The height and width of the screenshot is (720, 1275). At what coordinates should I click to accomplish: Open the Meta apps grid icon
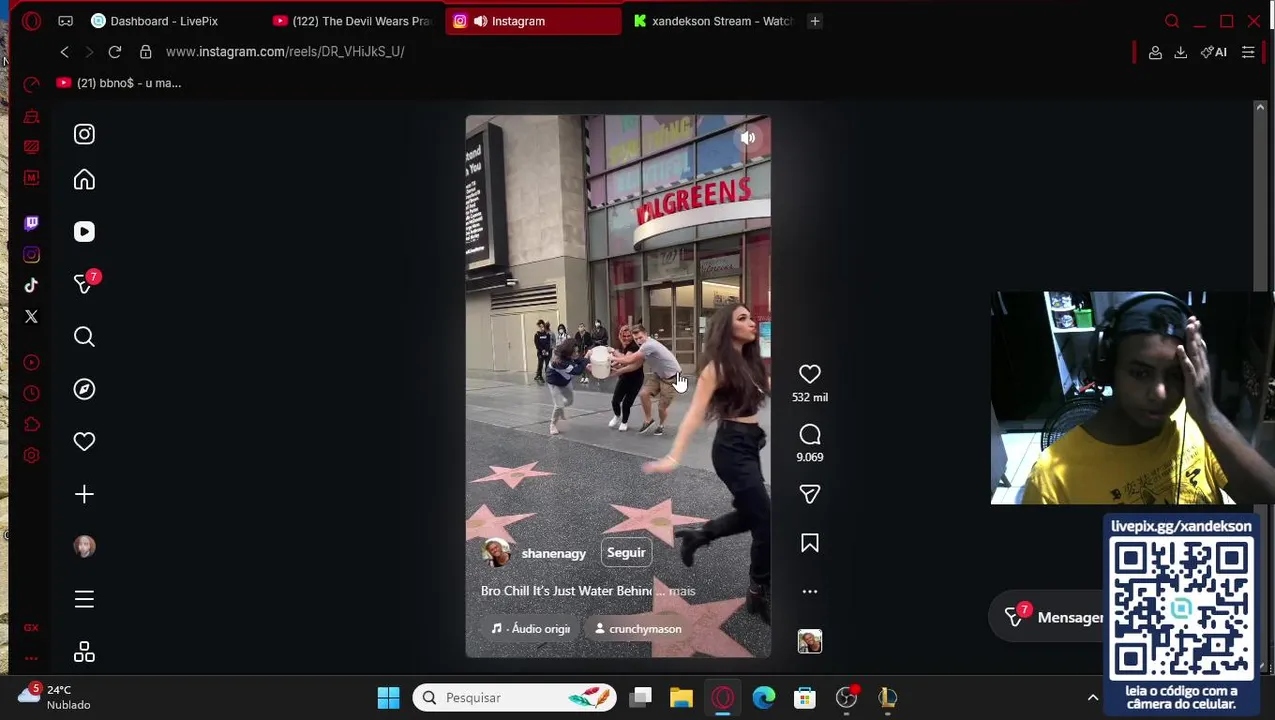coord(84,652)
